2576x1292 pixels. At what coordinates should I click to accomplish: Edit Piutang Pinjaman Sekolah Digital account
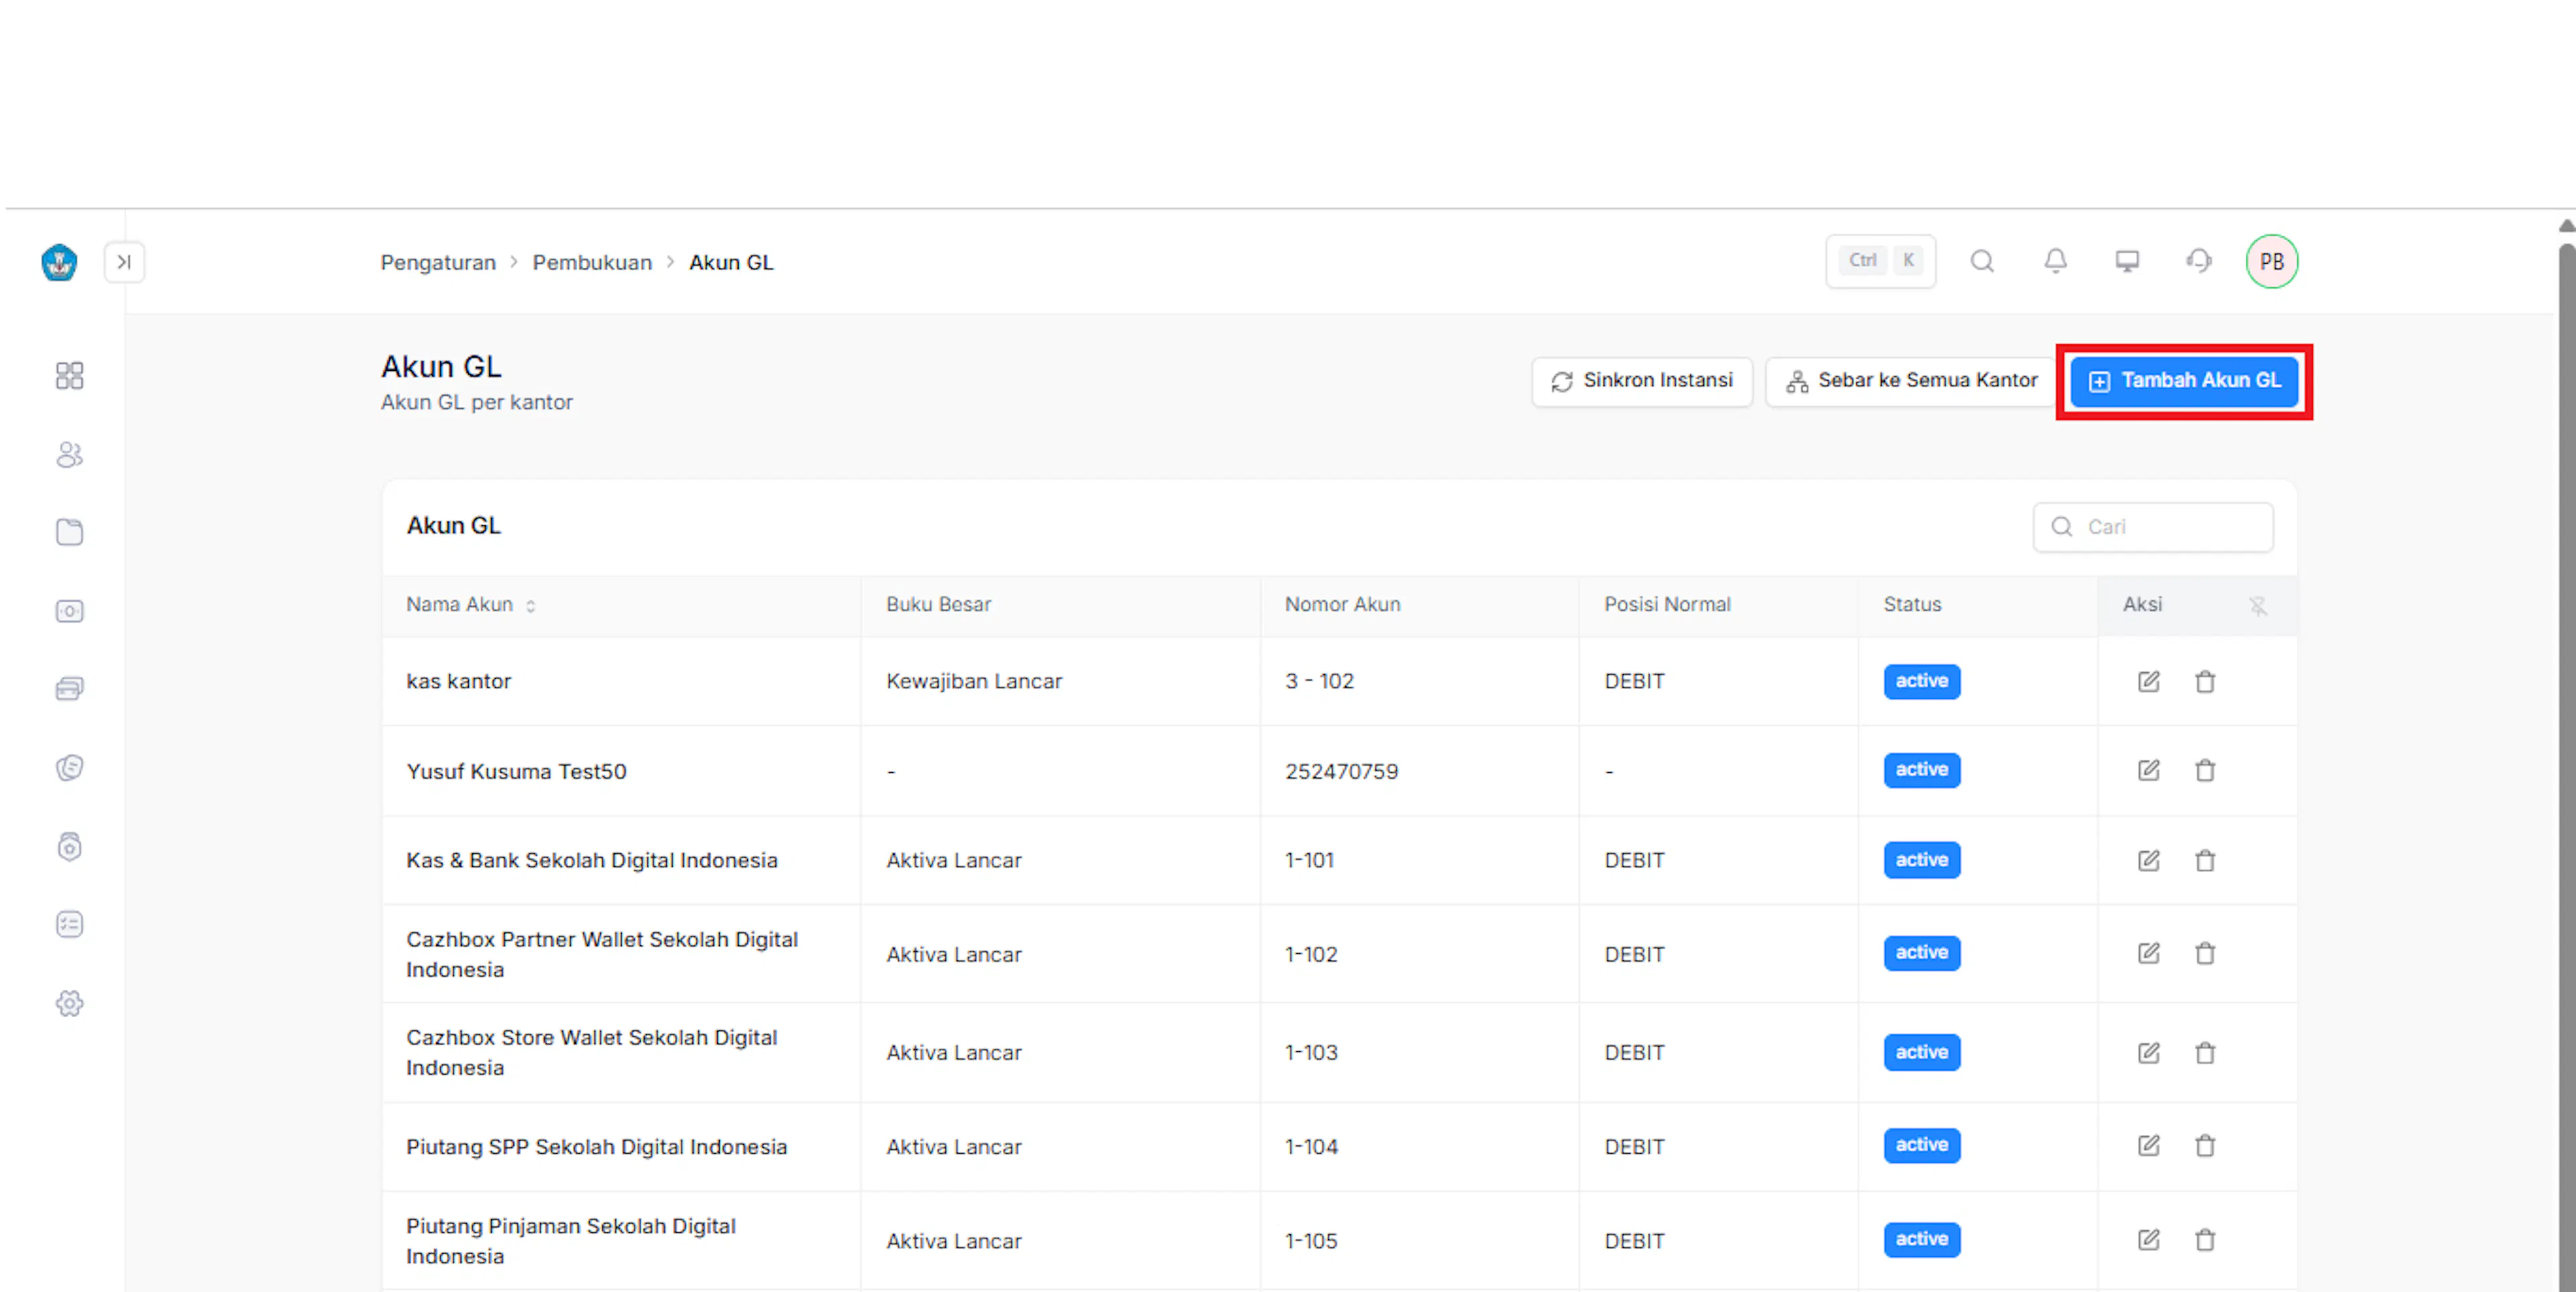pos(2148,1240)
